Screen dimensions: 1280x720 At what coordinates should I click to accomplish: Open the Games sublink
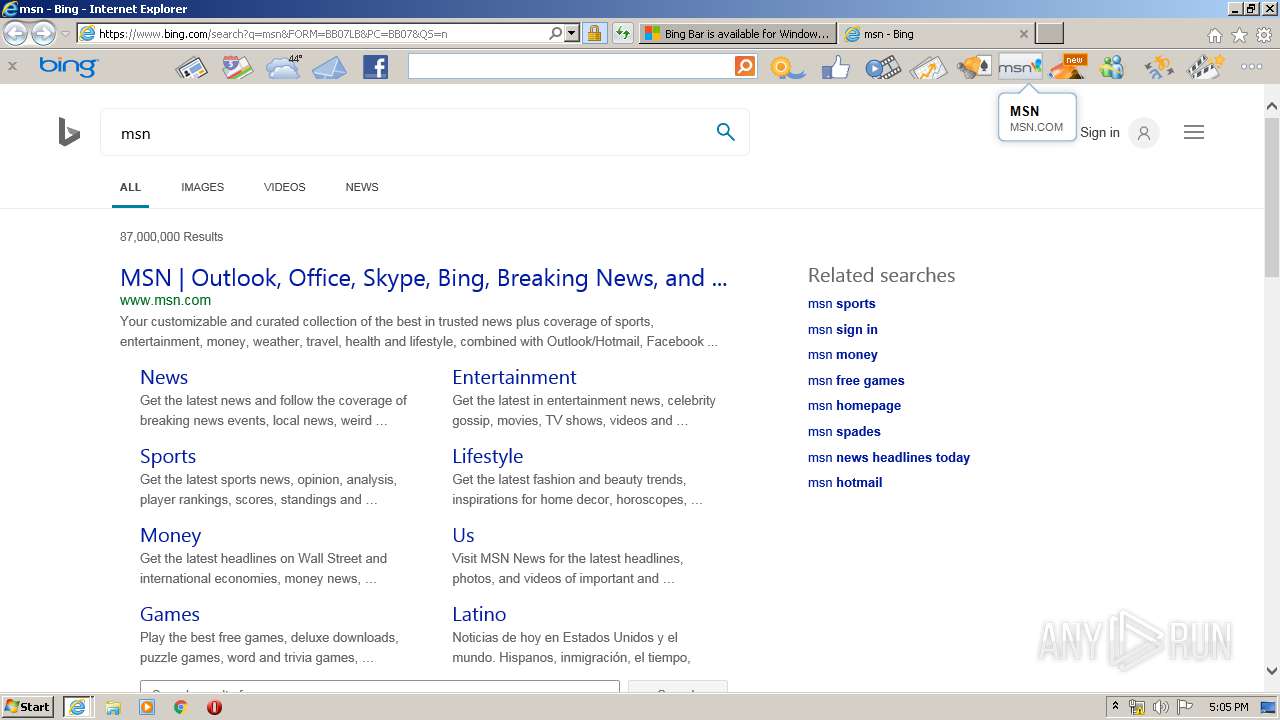tap(170, 614)
